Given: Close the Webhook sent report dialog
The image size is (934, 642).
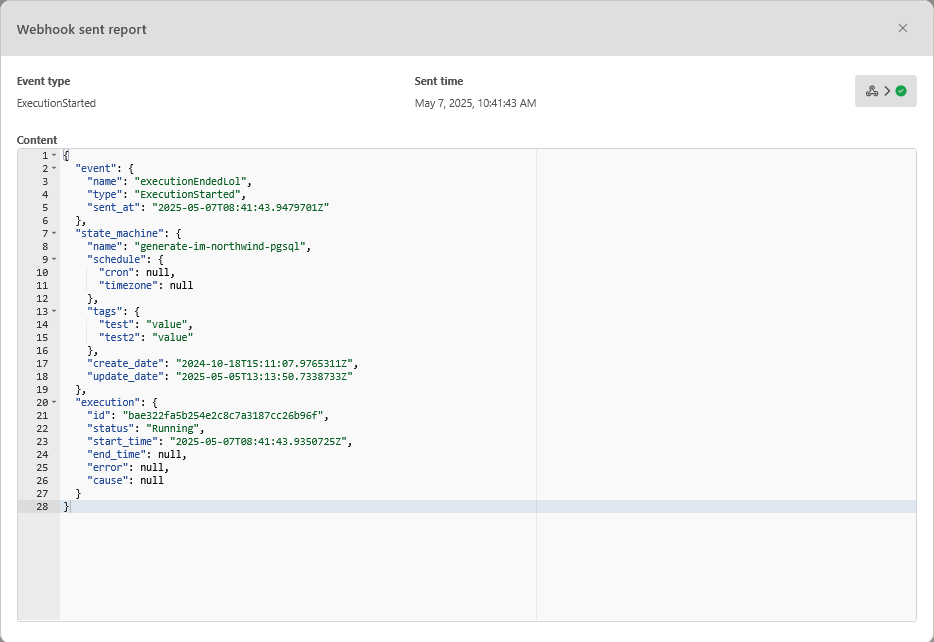Looking at the screenshot, I should 903,28.
